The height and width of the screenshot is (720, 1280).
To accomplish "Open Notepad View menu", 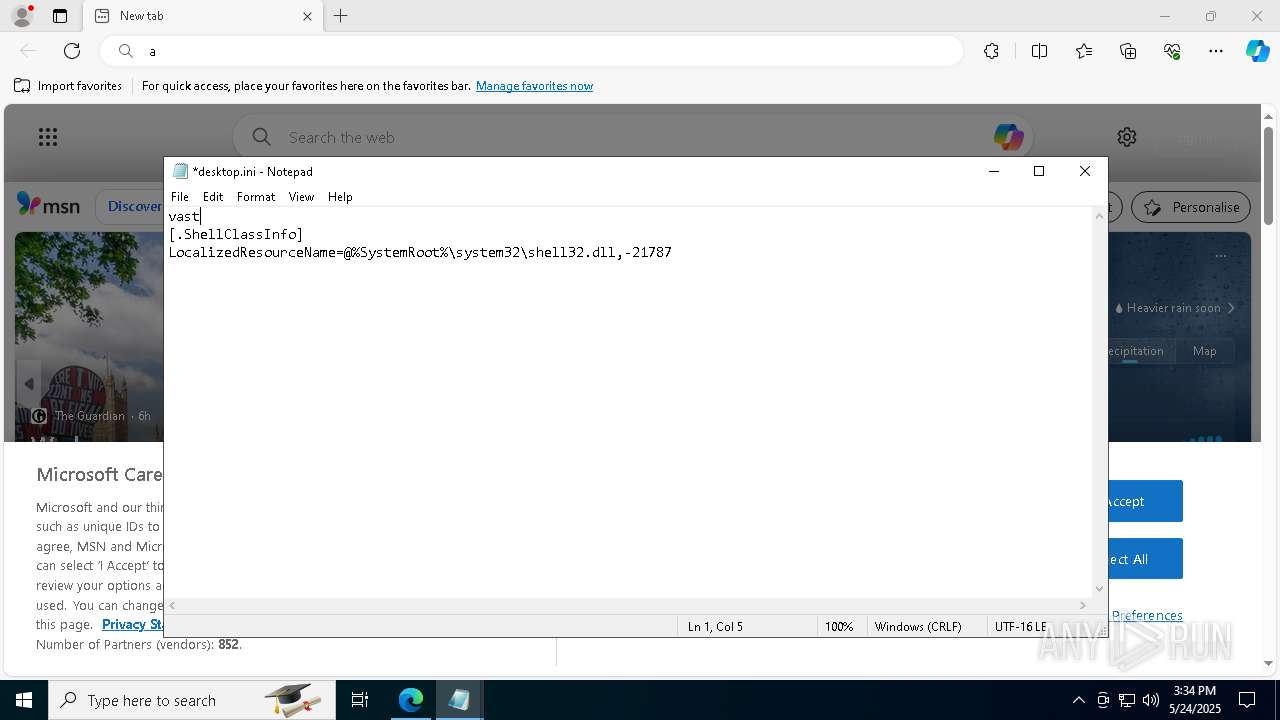I will pyautogui.click(x=301, y=197).
